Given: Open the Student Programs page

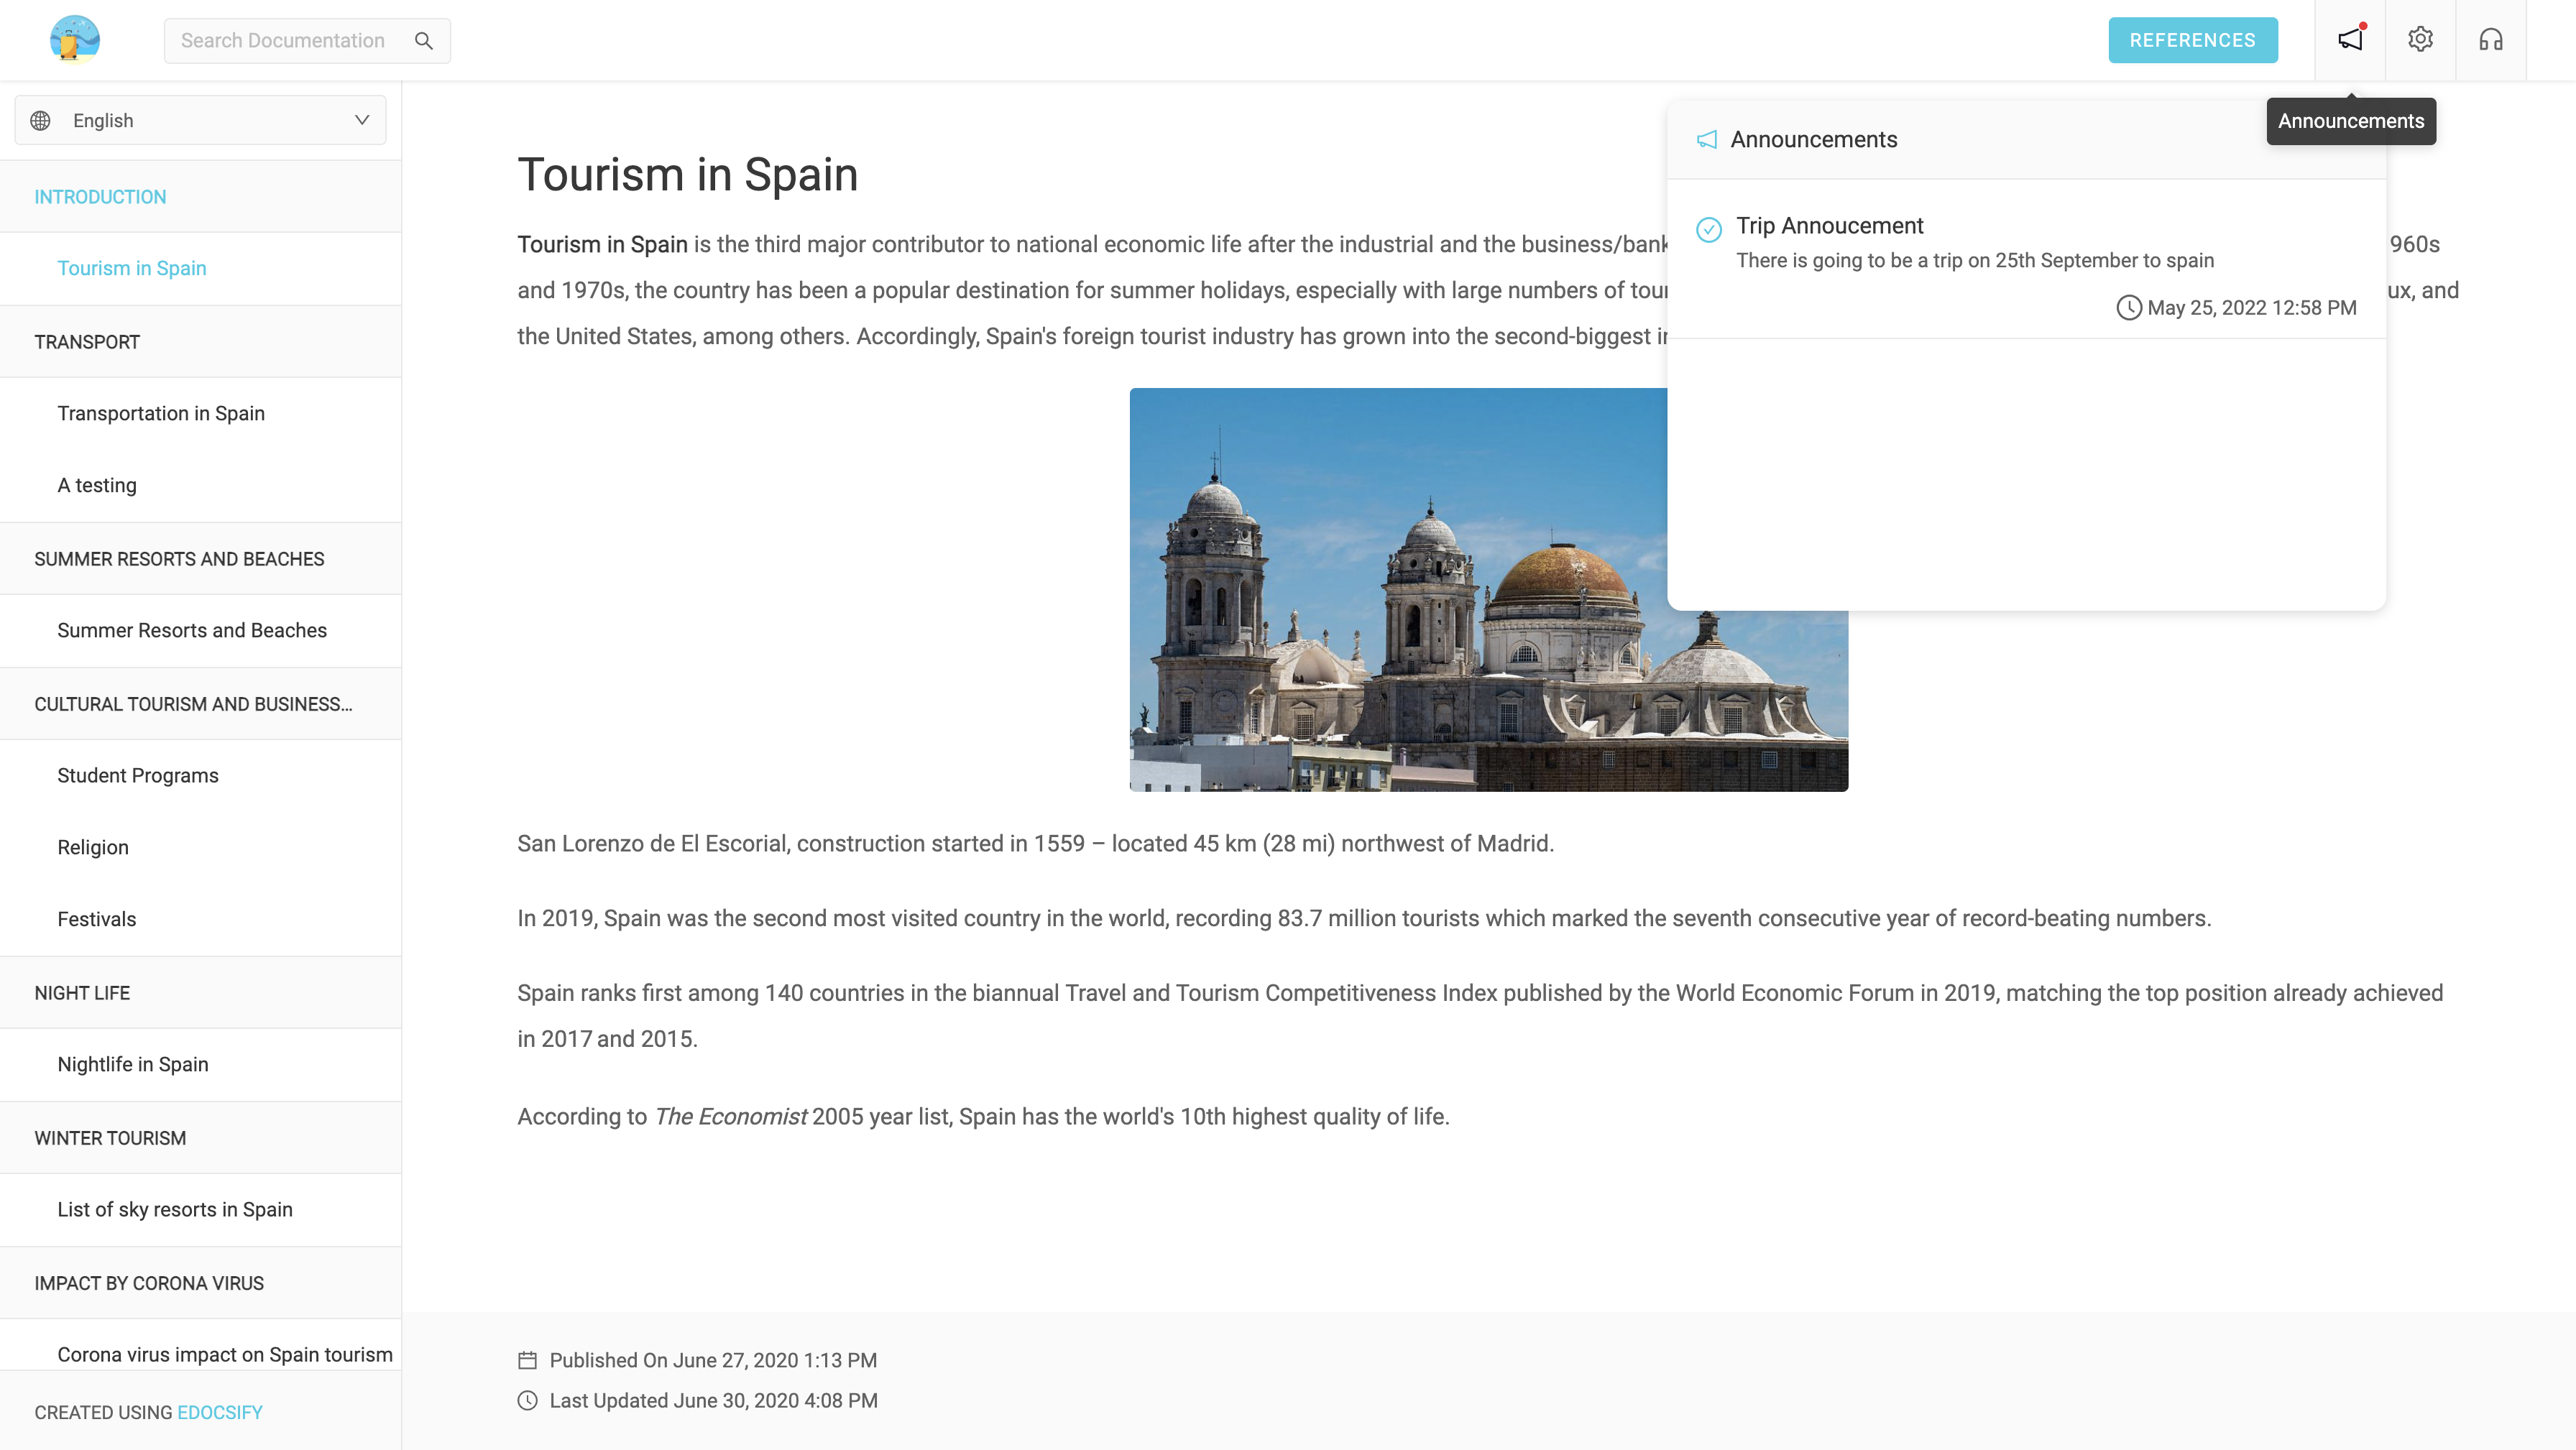Looking at the screenshot, I should coord(201,776).
